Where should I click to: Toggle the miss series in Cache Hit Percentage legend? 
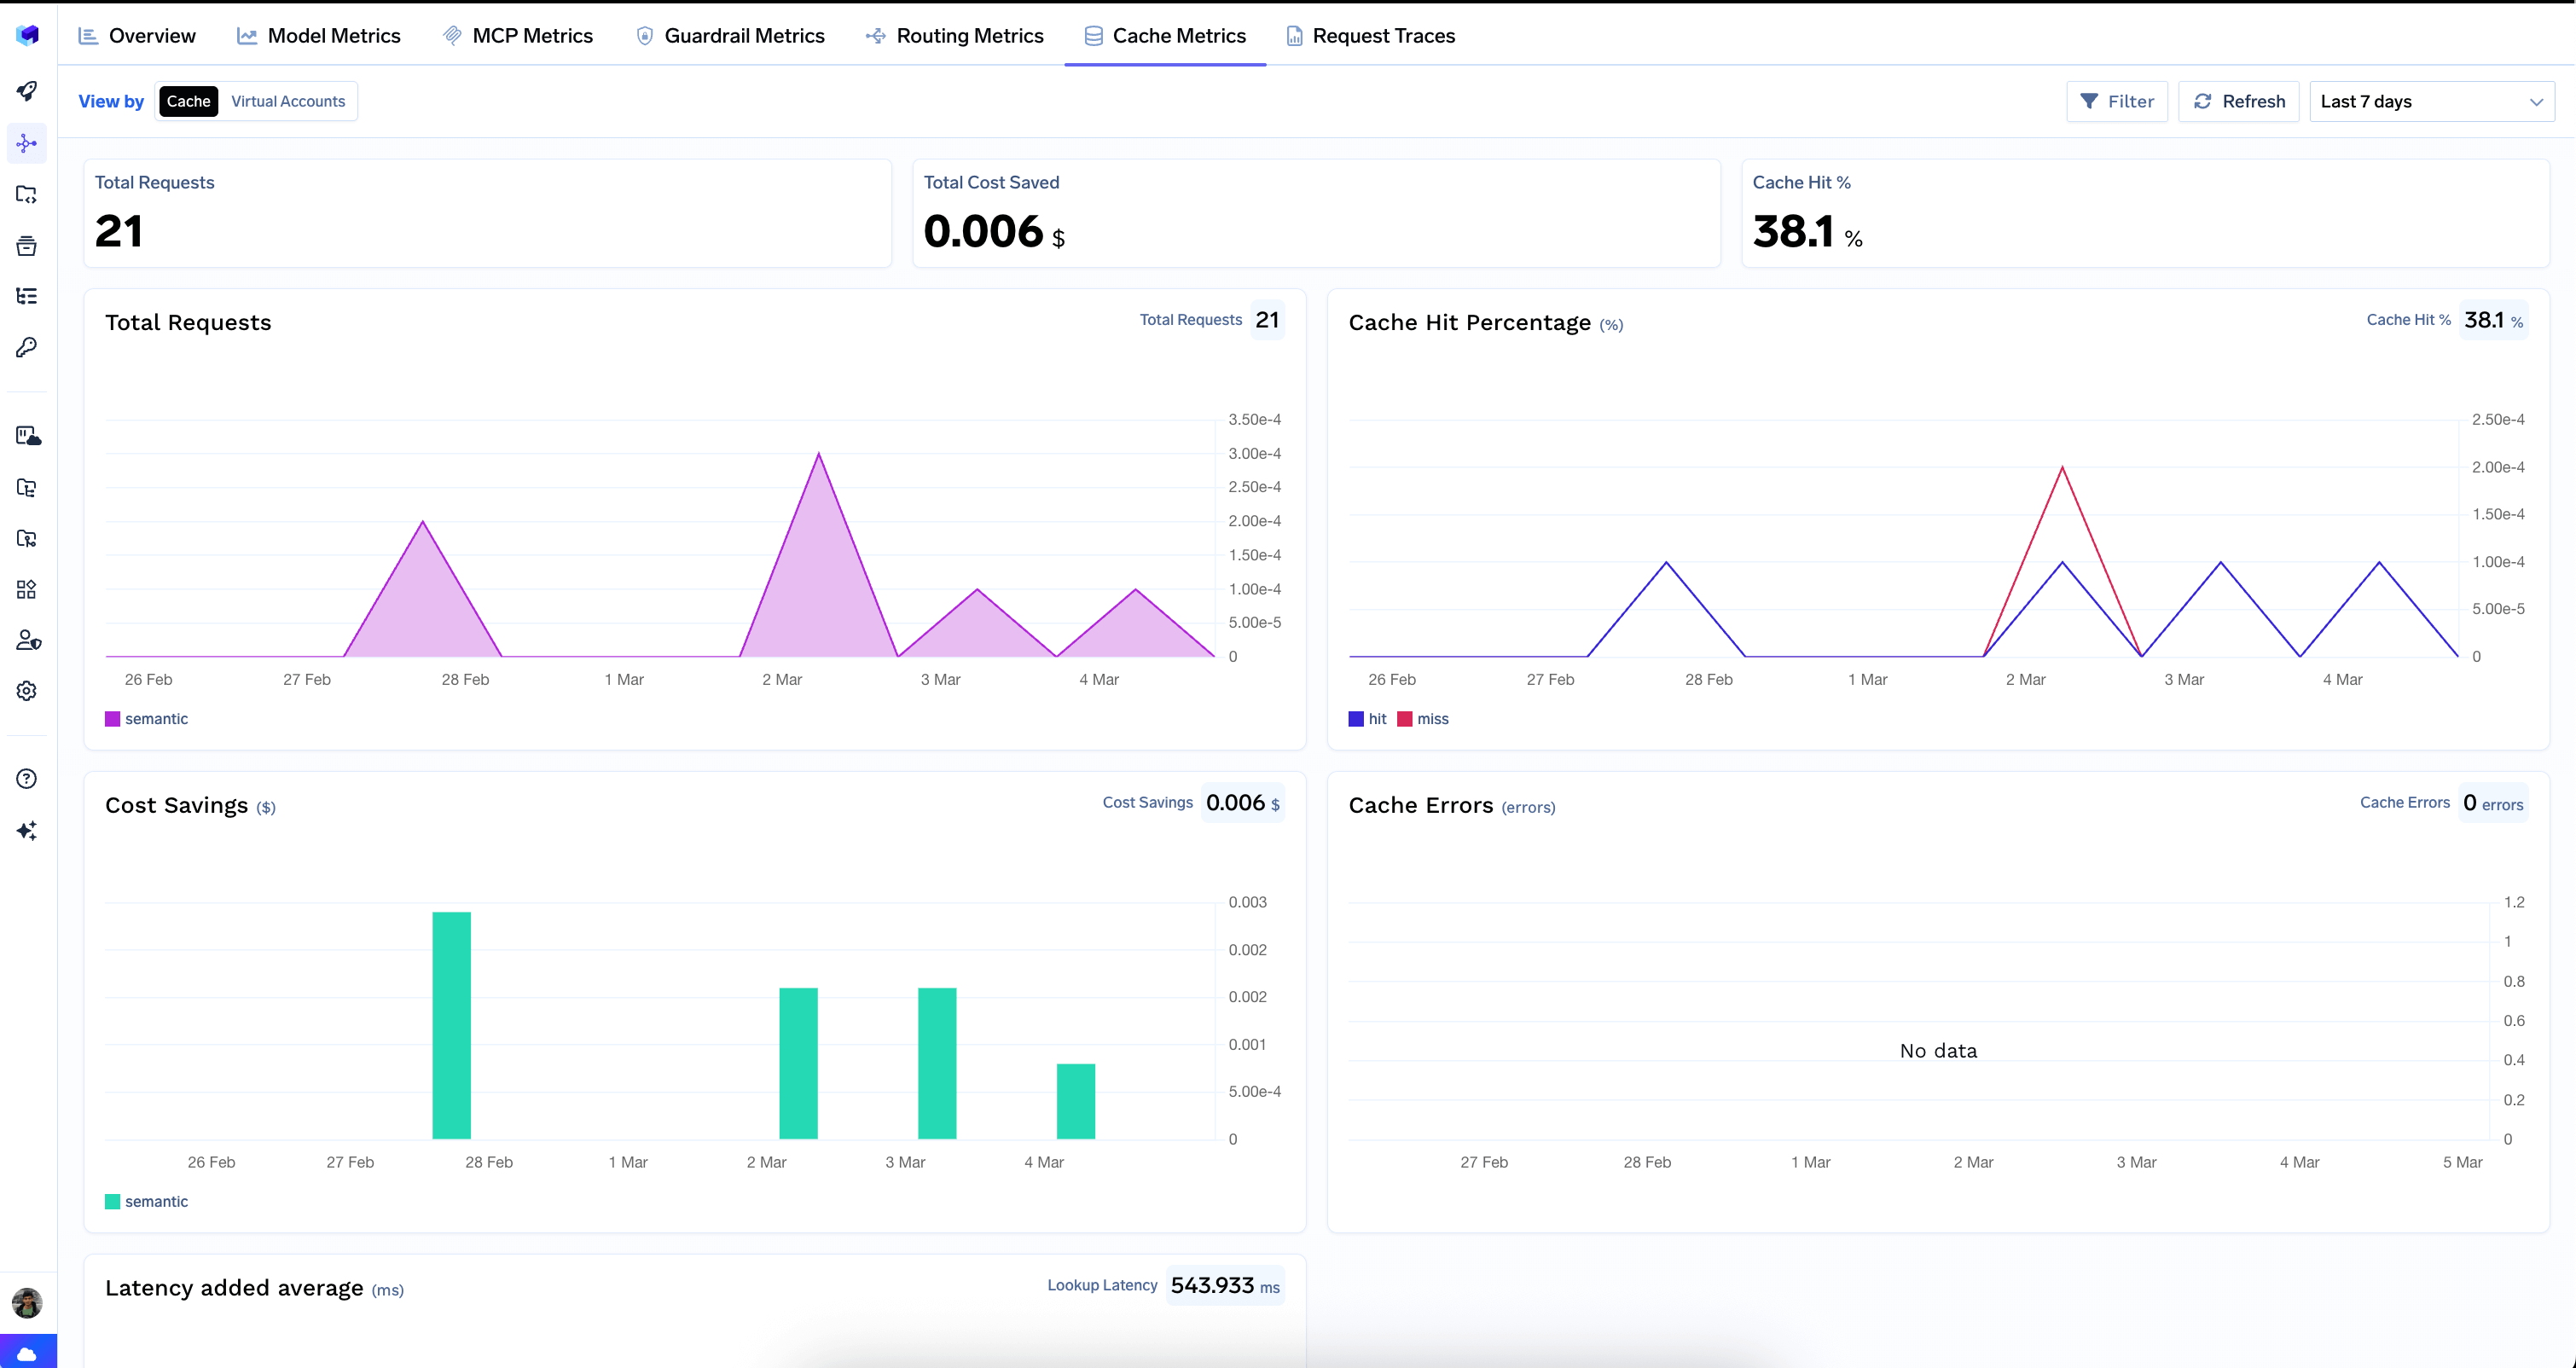1422,719
